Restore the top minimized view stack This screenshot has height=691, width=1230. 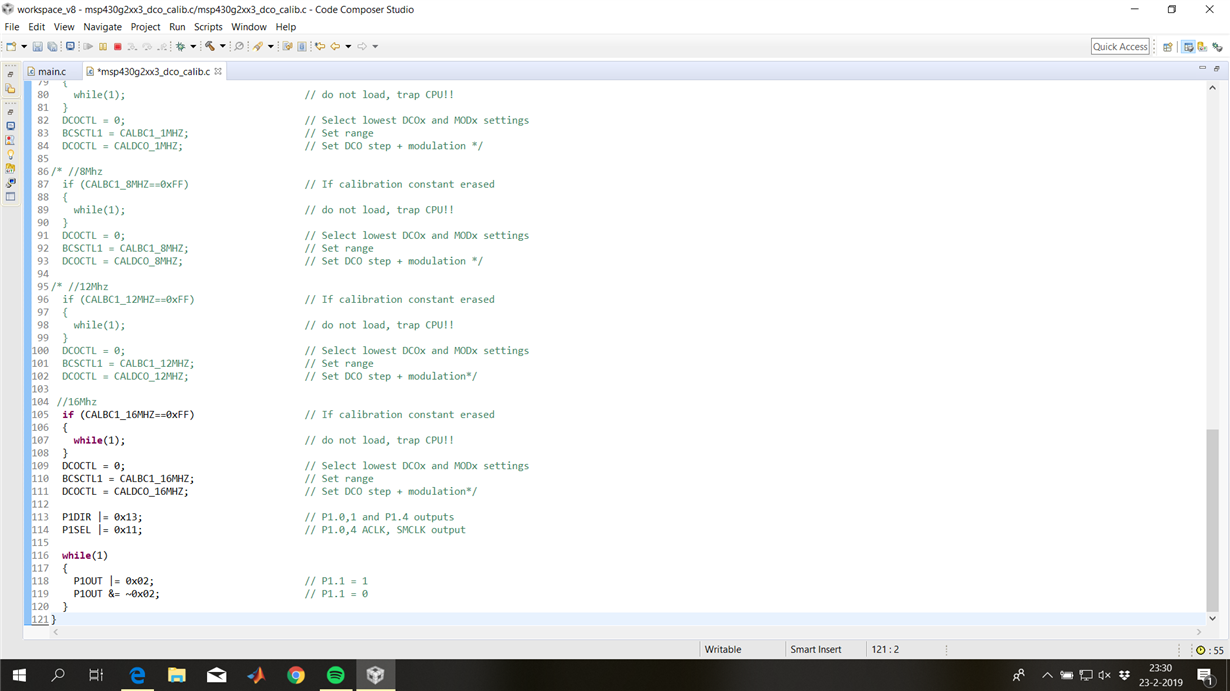(x=10, y=74)
